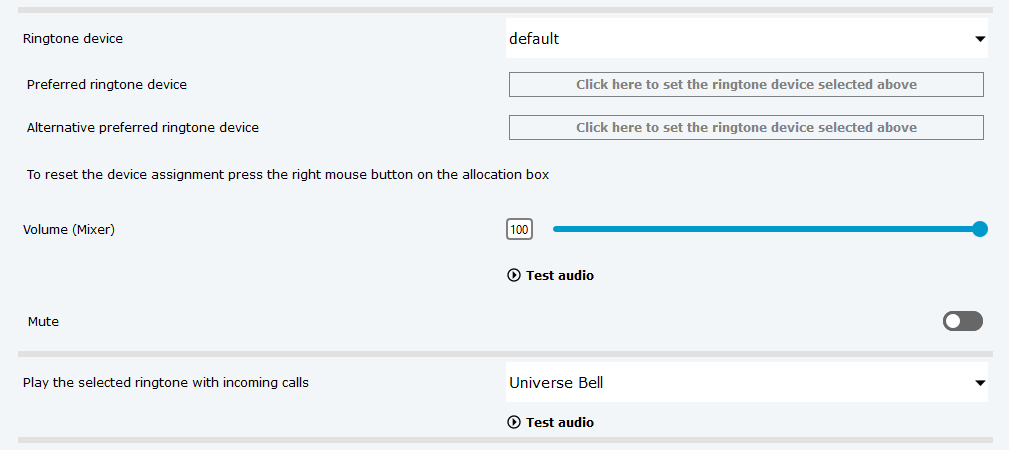Click the 'Play the selected ringtone' label

[x=166, y=383]
